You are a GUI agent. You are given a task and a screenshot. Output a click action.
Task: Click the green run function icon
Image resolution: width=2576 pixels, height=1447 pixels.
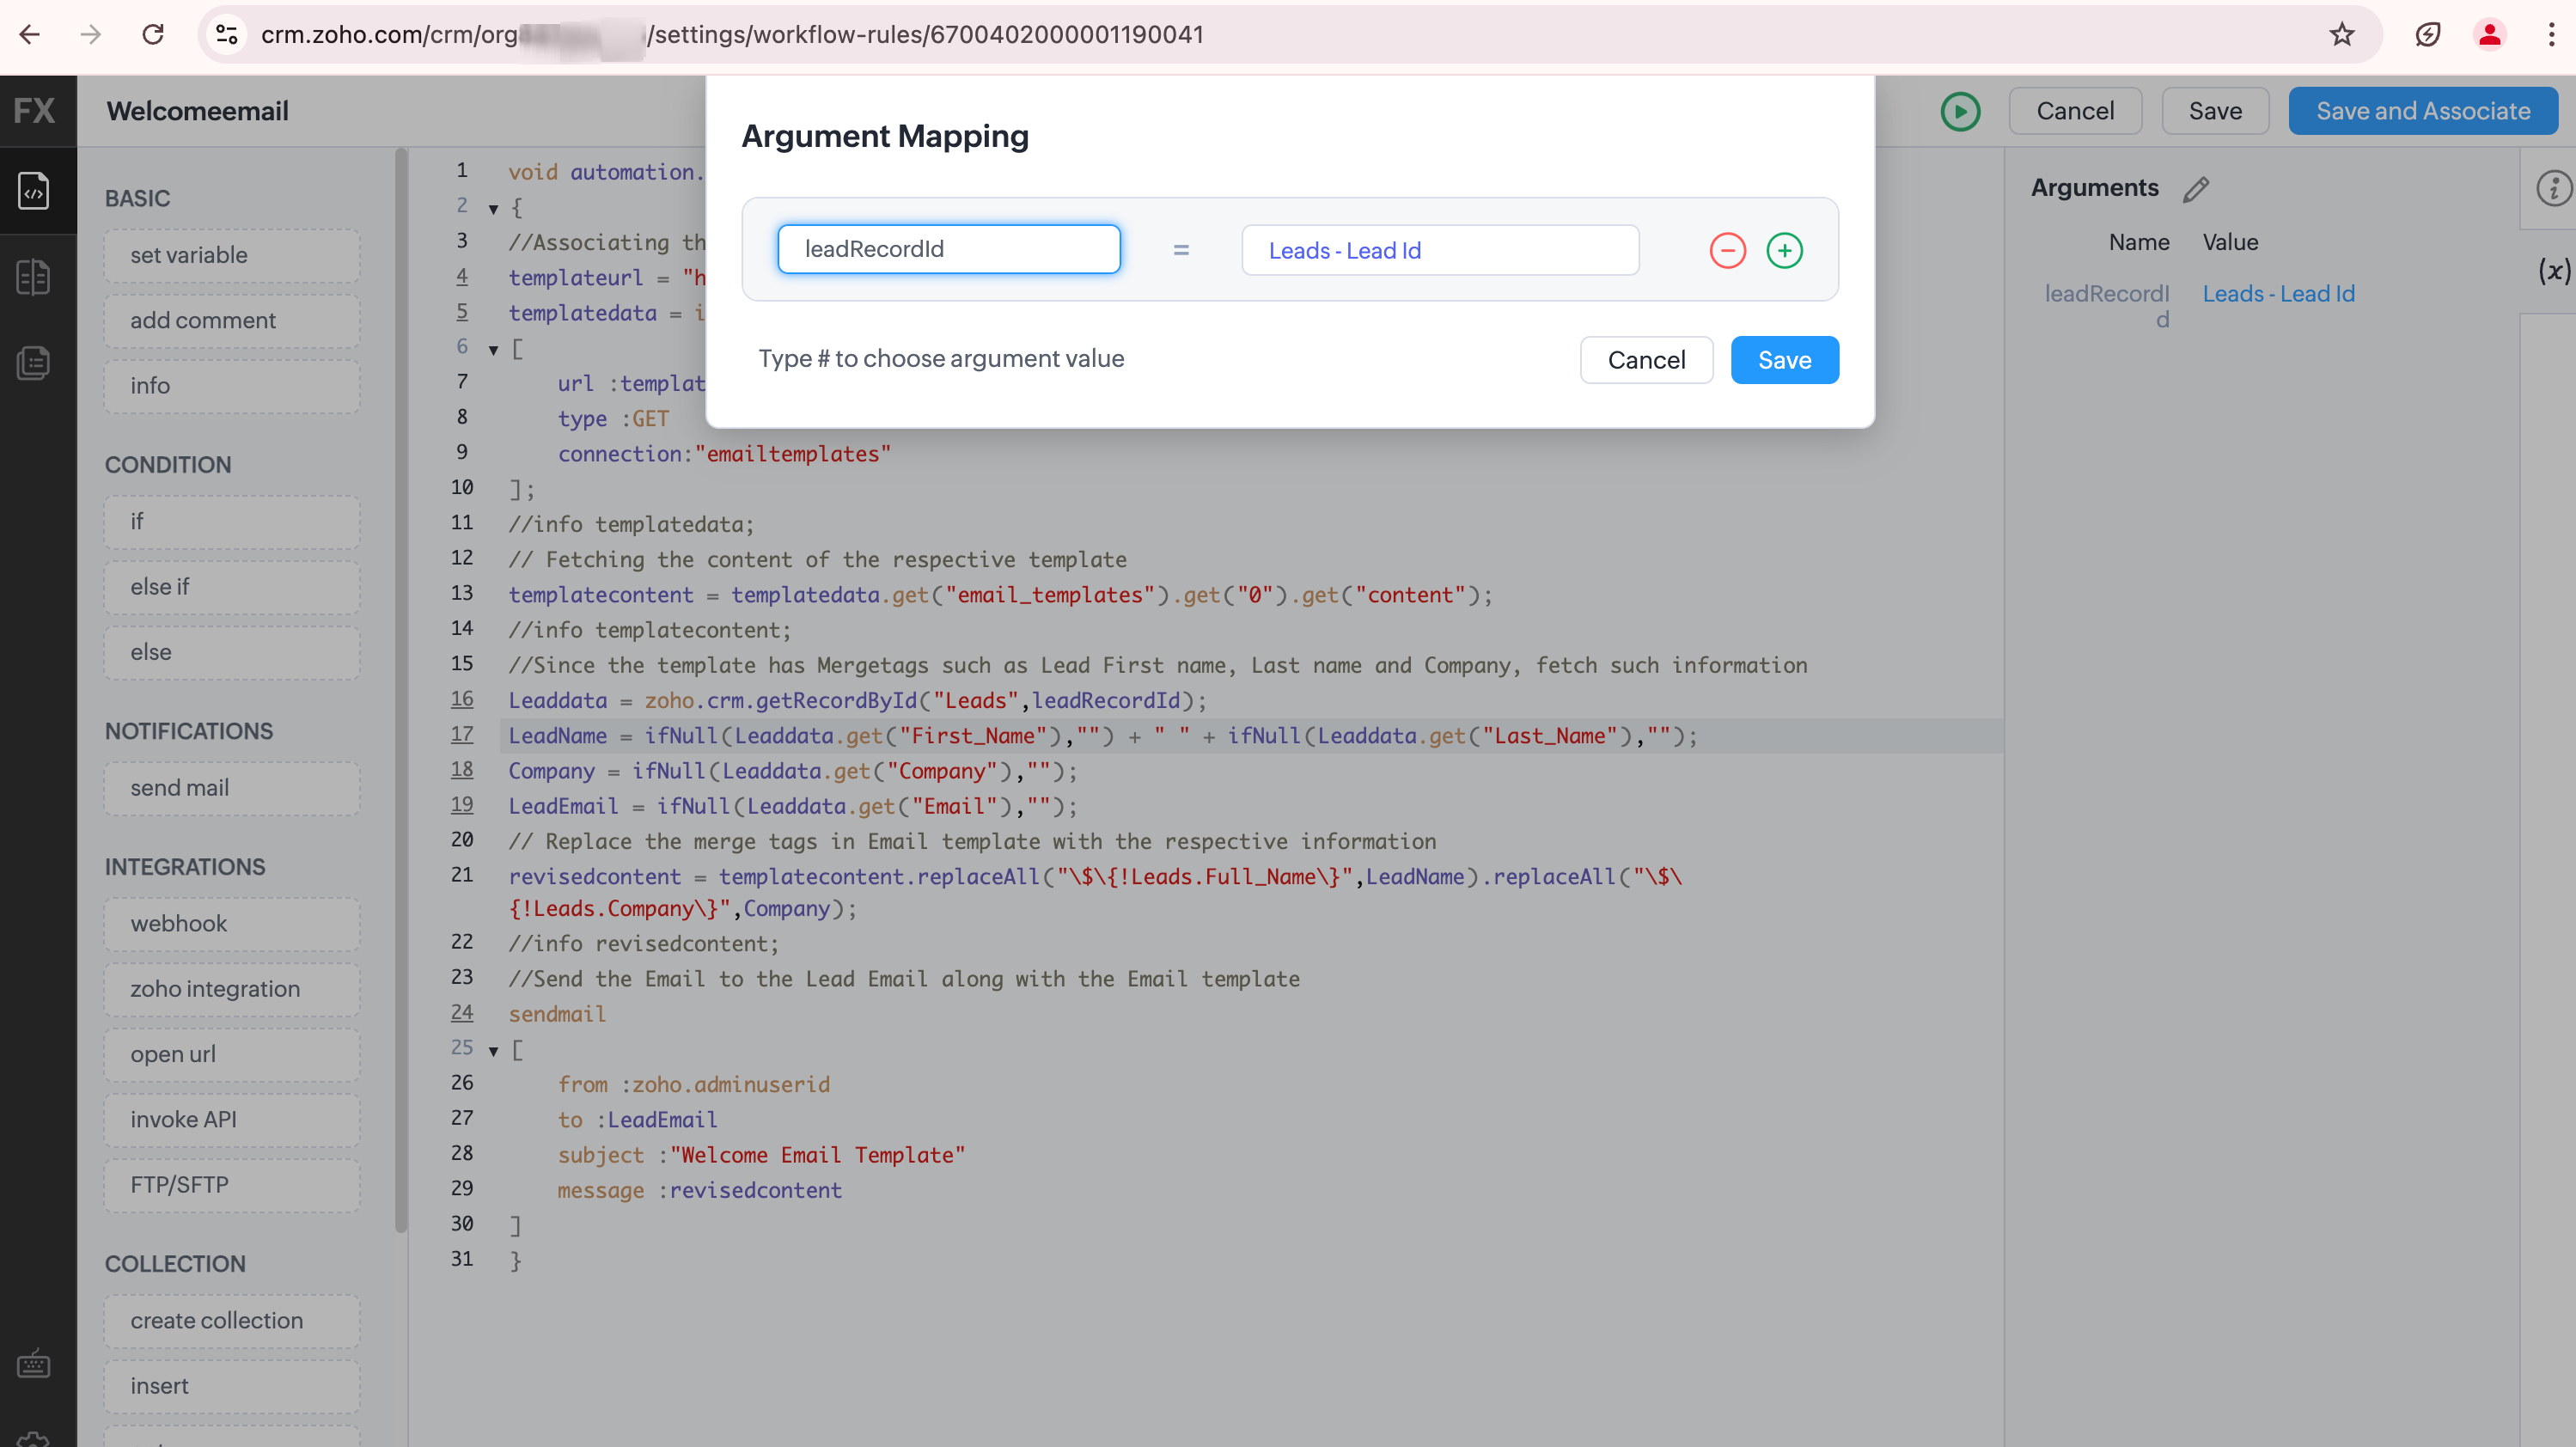(1960, 111)
